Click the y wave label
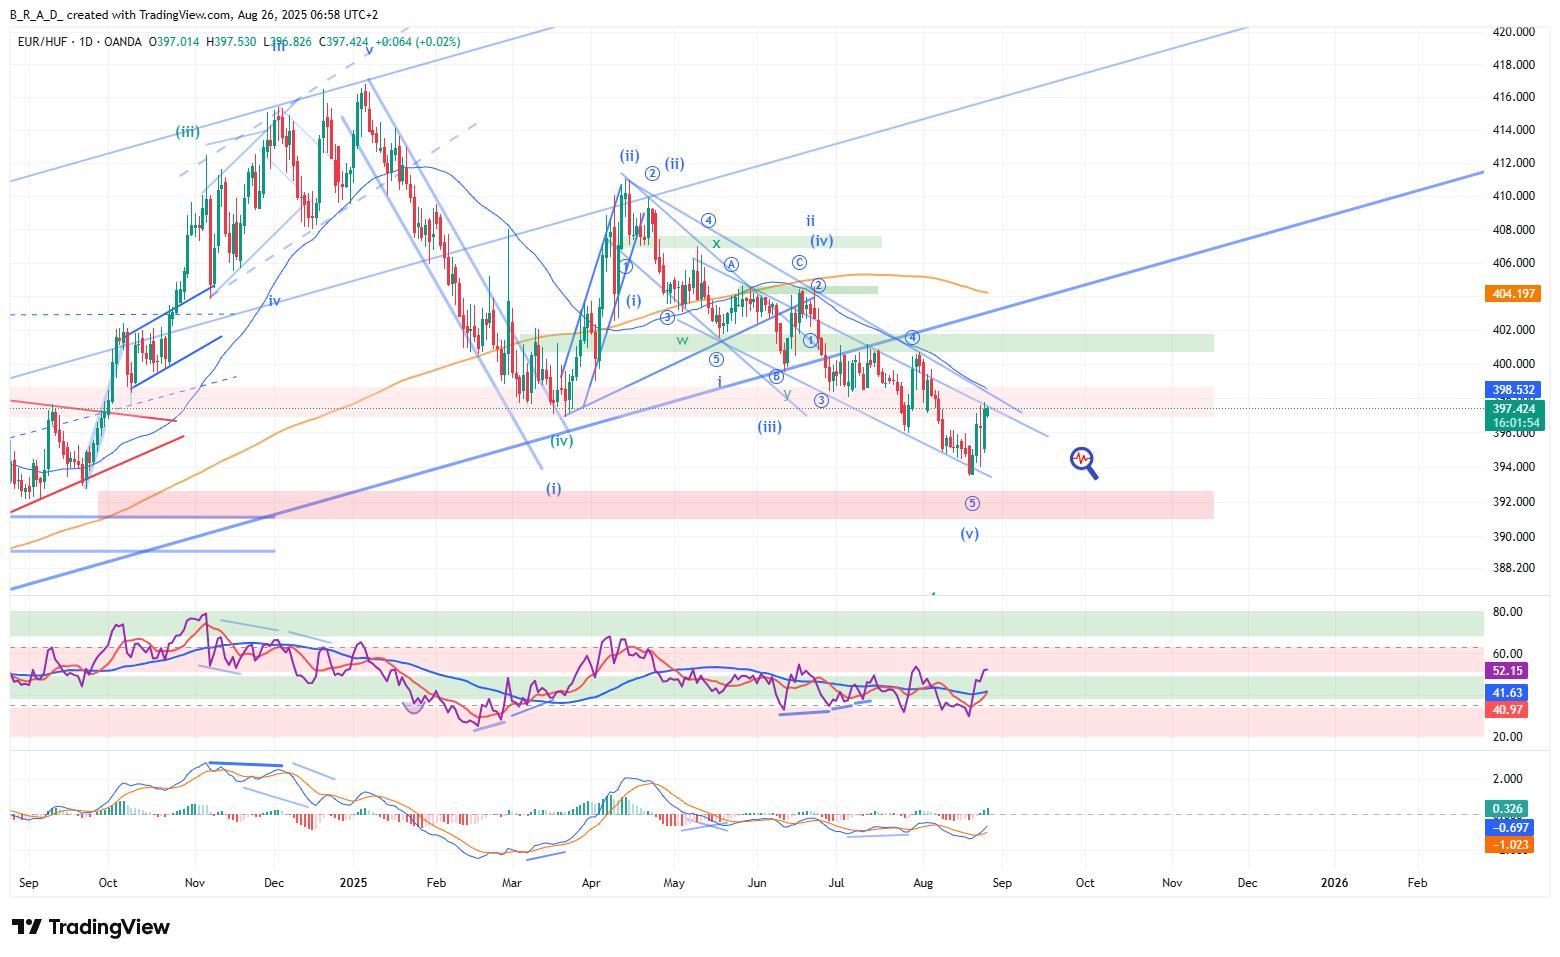1560x957 pixels. [x=788, y=393]
